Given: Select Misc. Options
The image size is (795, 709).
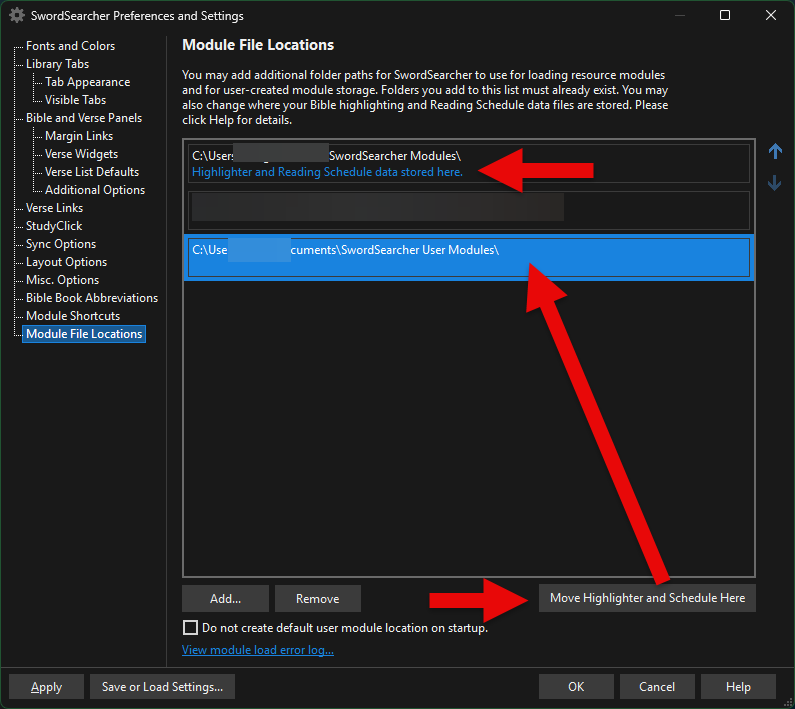Looking at the screenshot, I should click(x=62, y=280).
